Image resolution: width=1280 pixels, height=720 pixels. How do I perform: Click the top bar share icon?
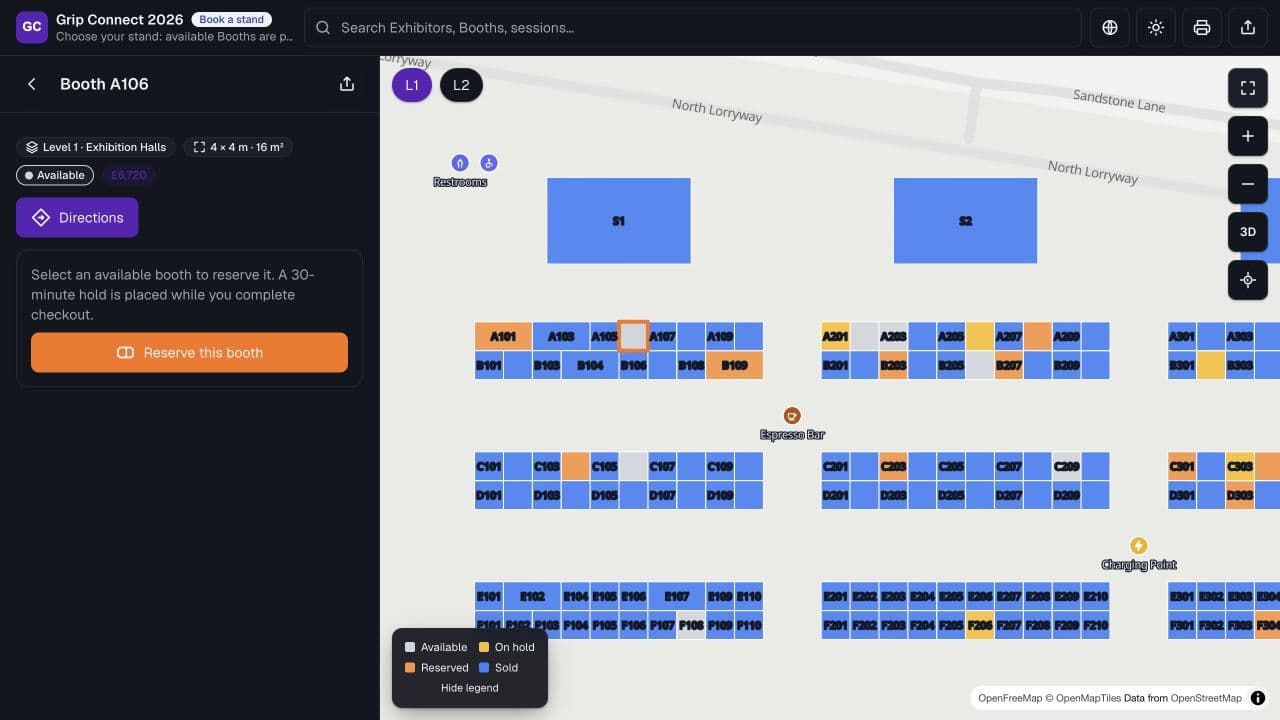(x=1248, y=28)
